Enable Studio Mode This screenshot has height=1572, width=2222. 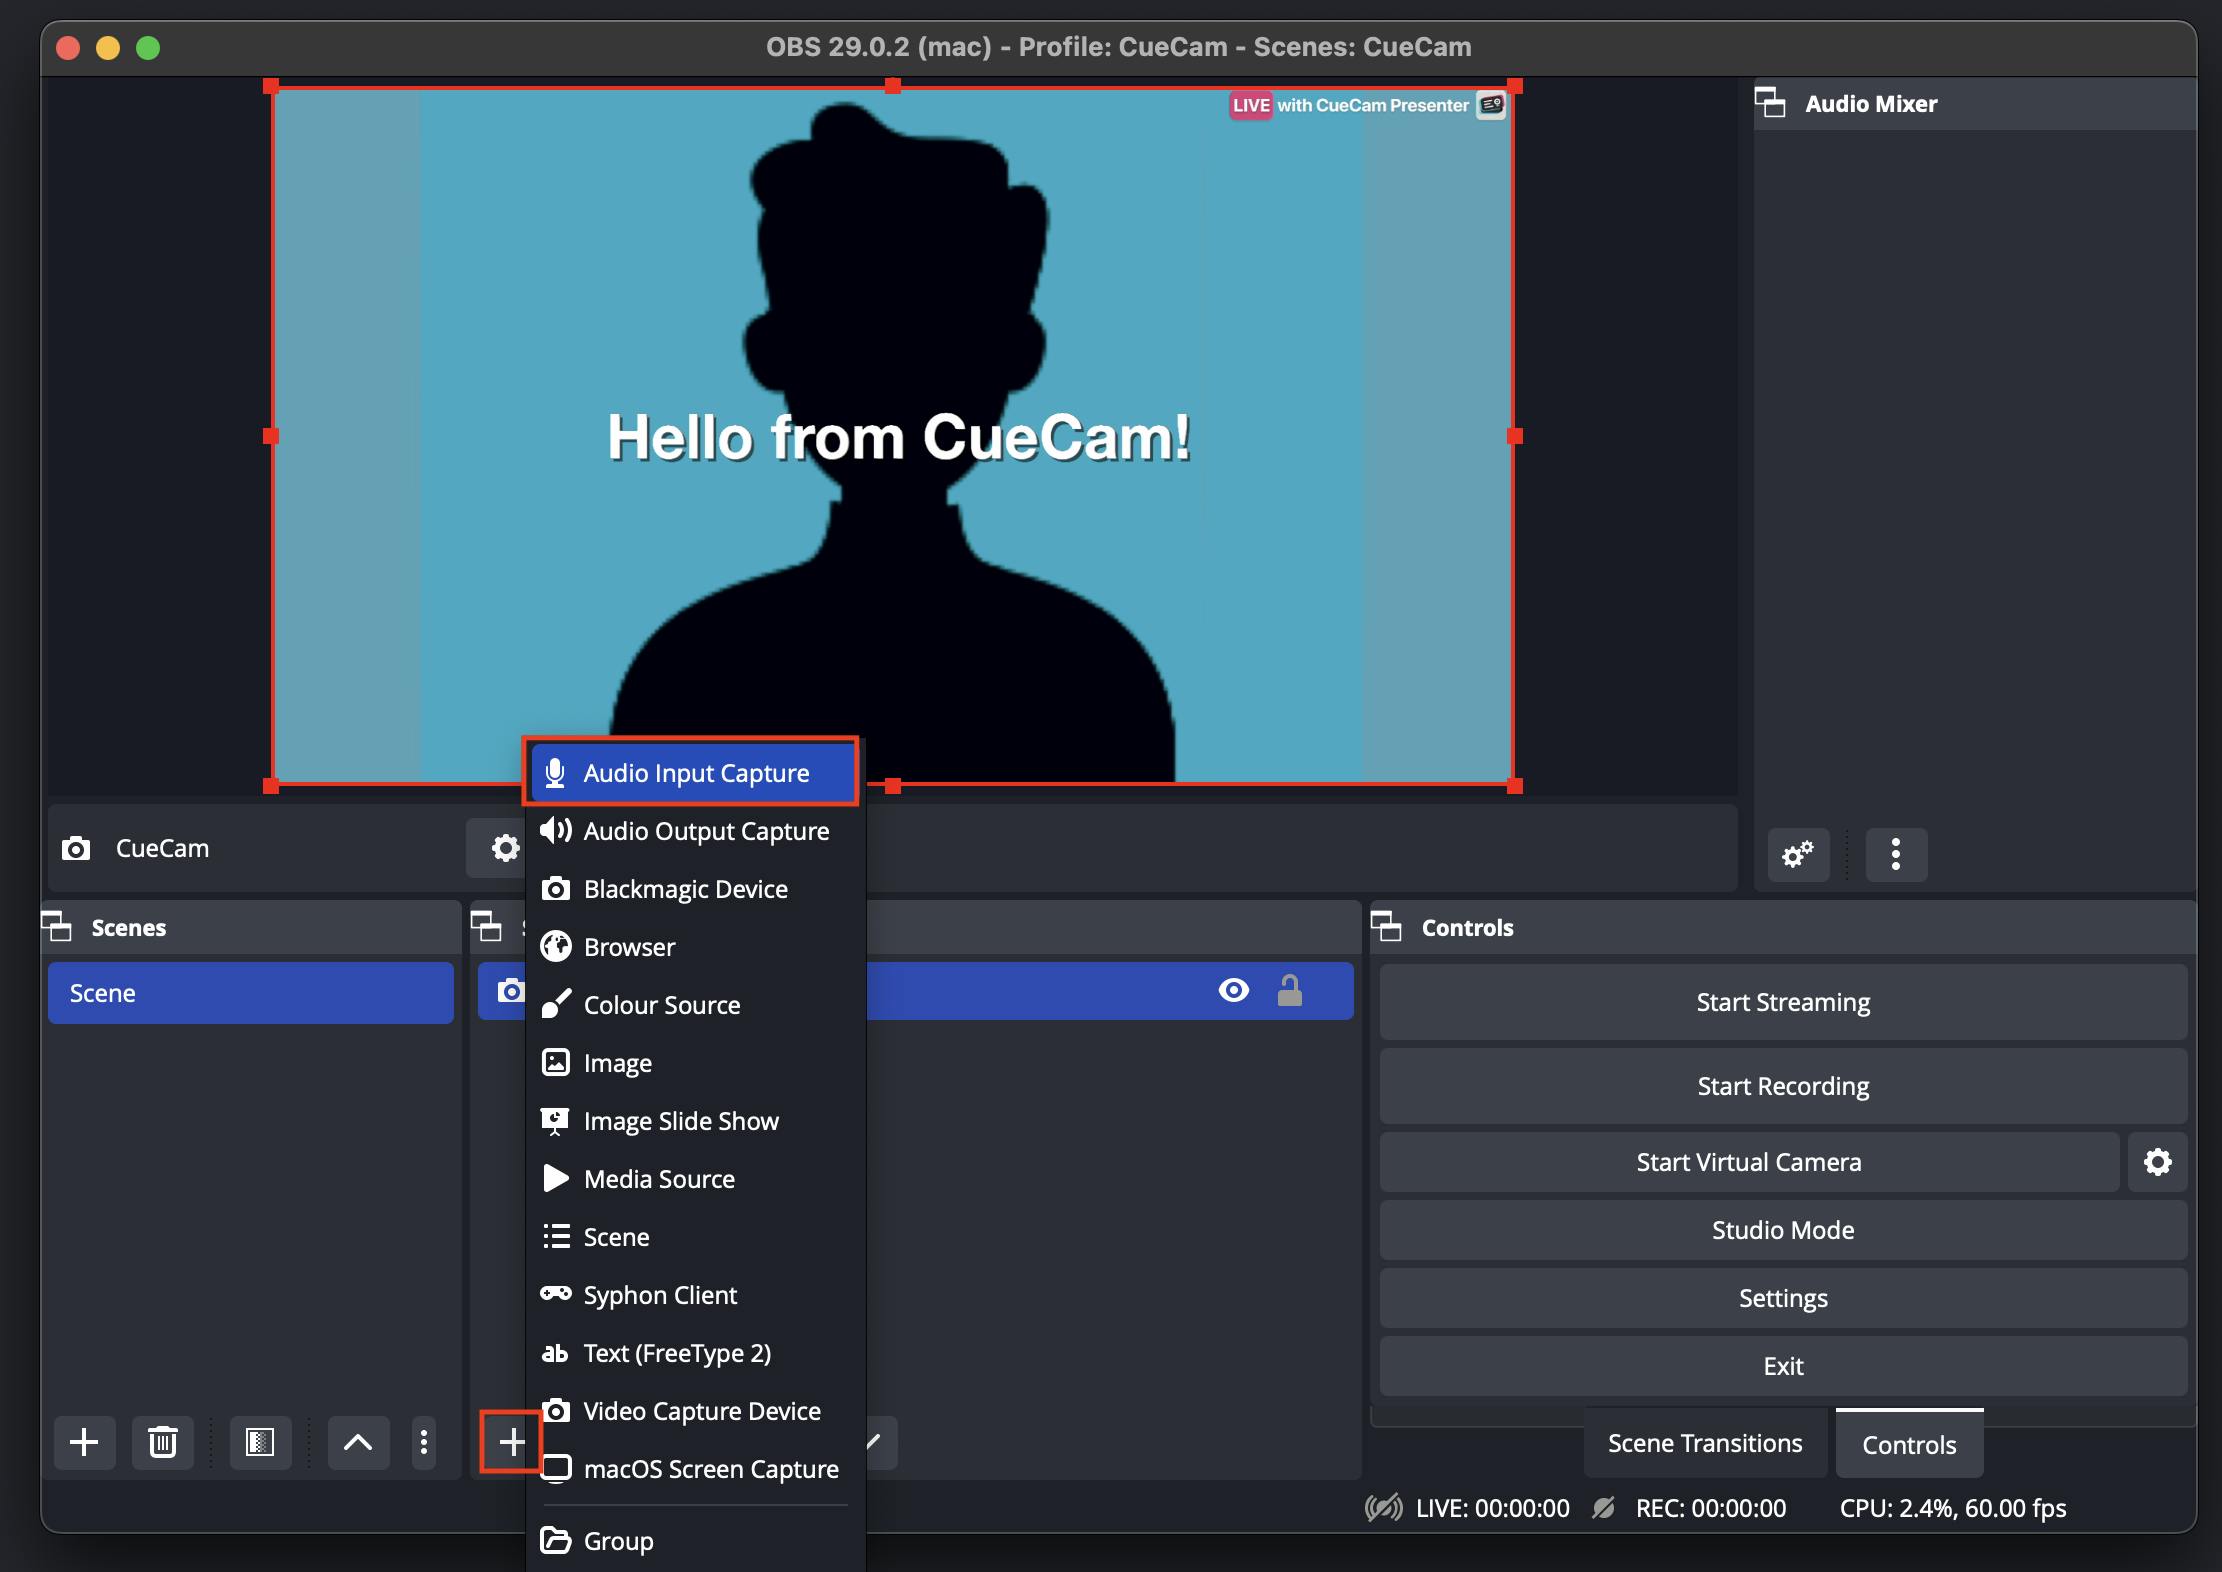click(1783, 1230)
